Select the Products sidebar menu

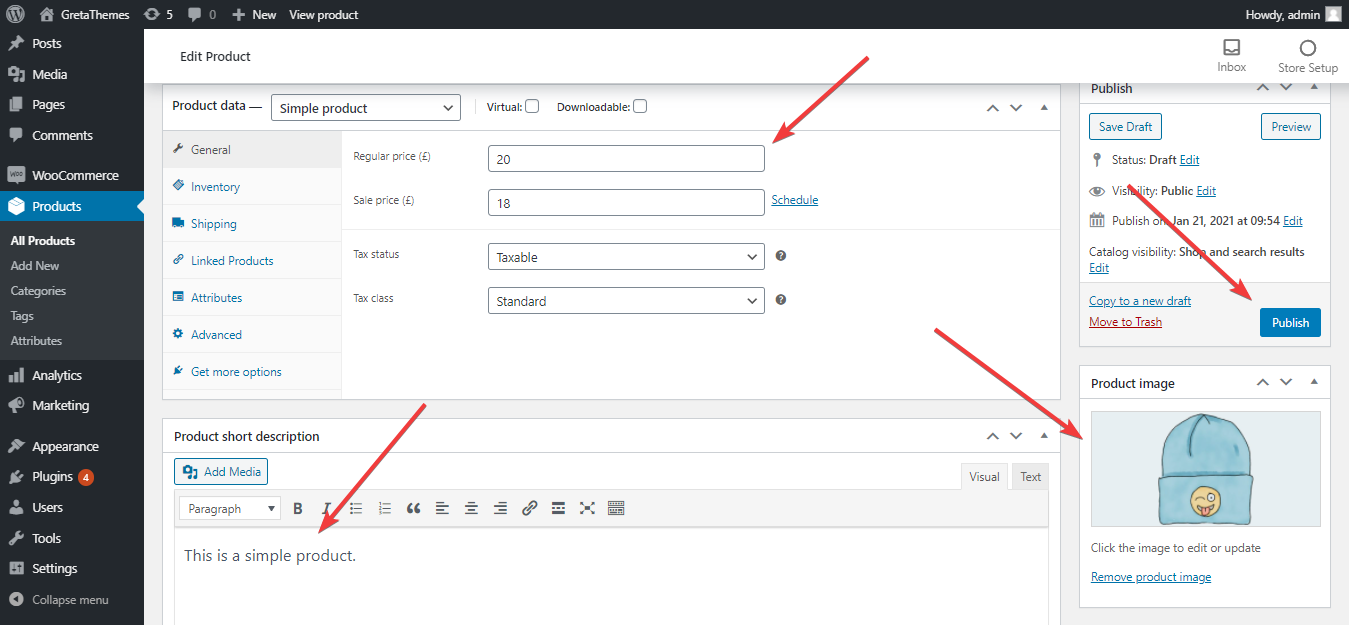pyautogui.click(x=72, y=206)
